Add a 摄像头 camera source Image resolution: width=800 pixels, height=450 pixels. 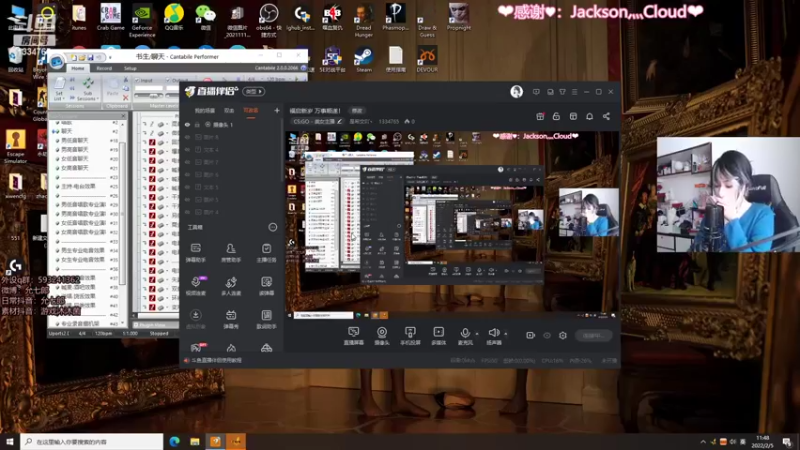382,336
